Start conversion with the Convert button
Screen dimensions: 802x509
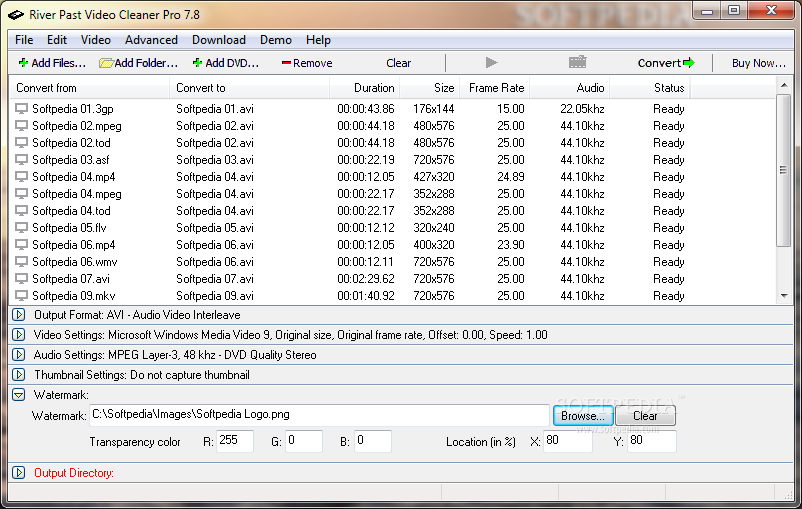point(666,63)
